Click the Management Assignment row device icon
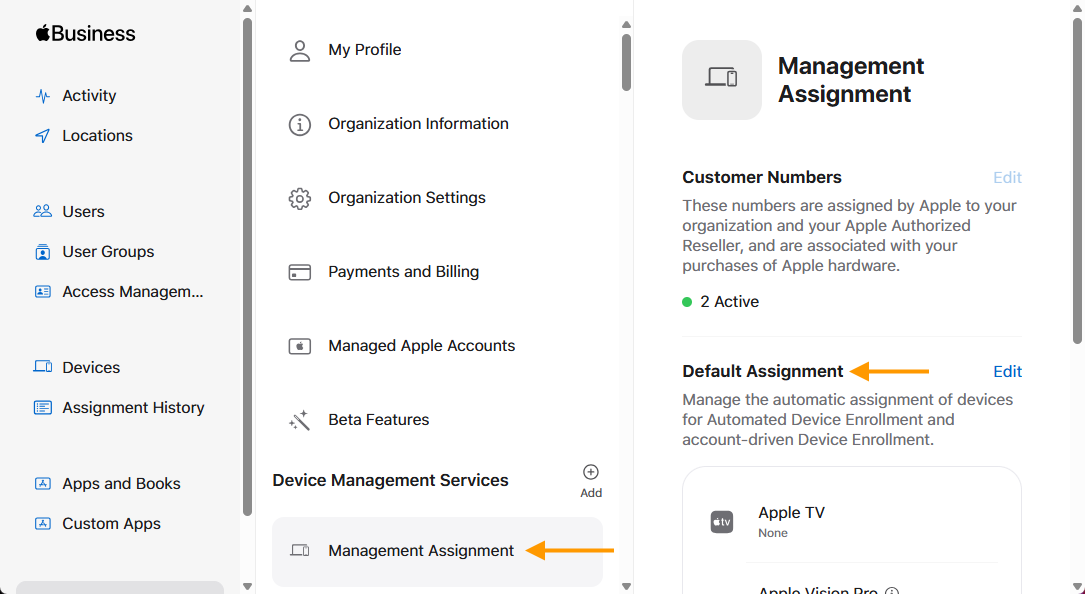 click(300, 550)
